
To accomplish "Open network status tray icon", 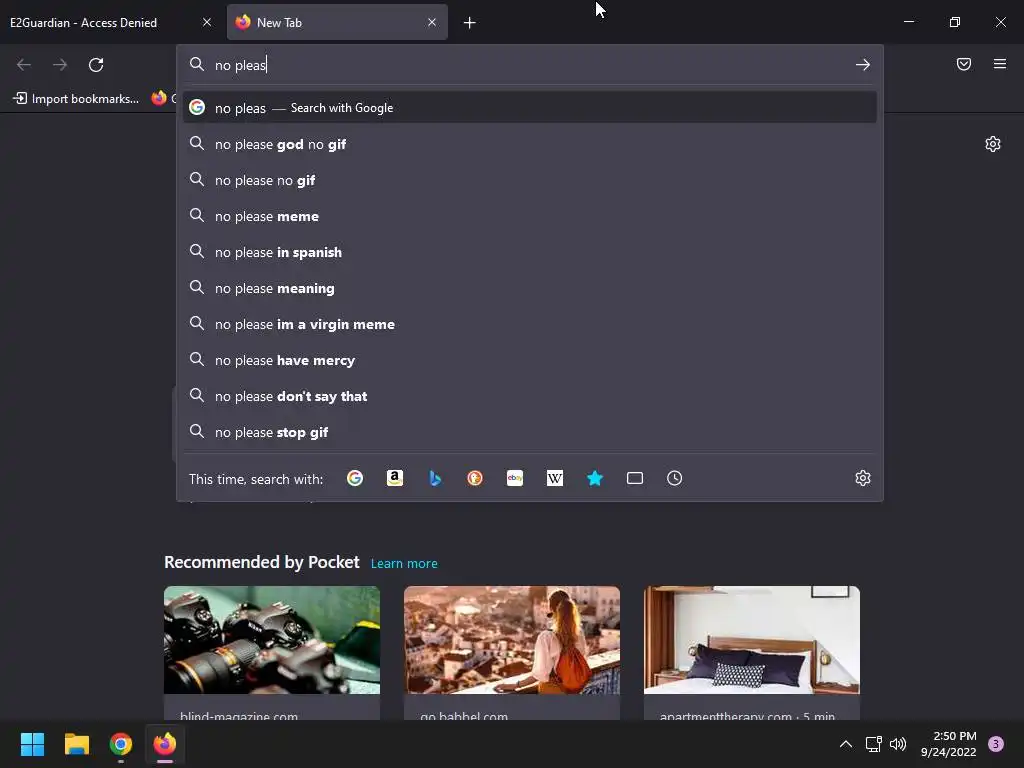I will pos(873,744).
